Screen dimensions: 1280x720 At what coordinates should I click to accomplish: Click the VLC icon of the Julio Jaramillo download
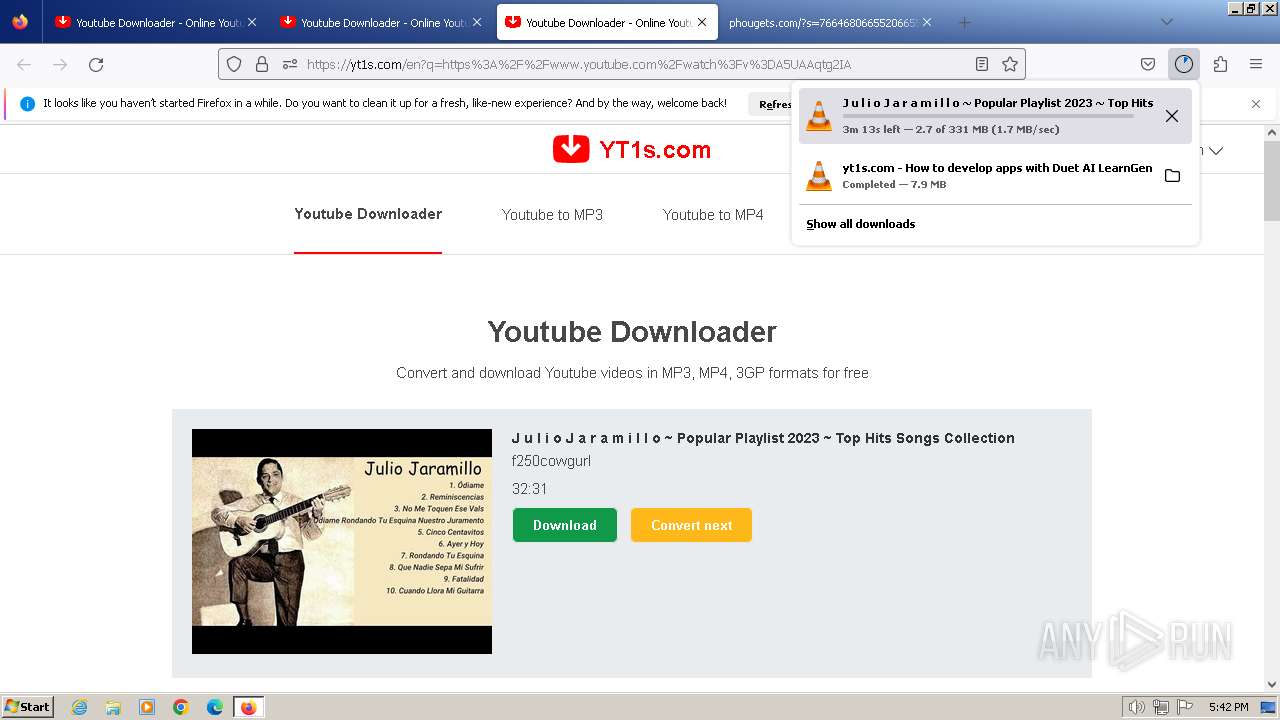[819, 116]
